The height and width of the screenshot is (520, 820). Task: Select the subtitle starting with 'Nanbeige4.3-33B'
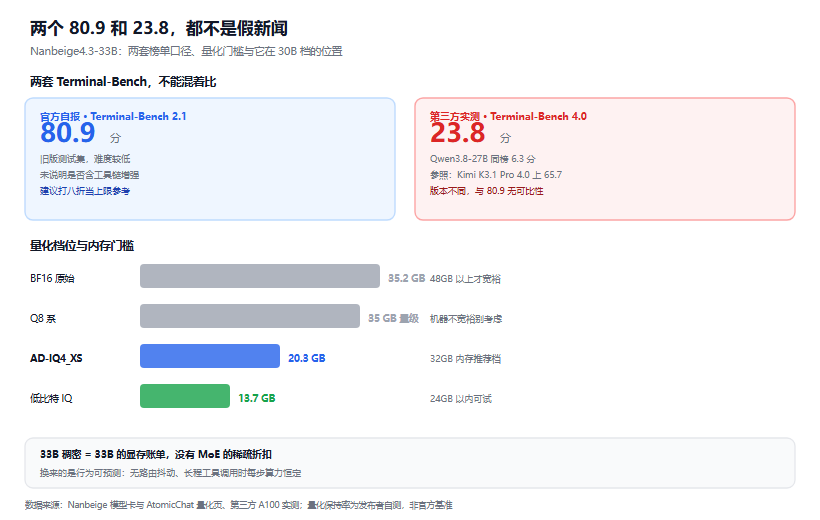click(186, 51)
